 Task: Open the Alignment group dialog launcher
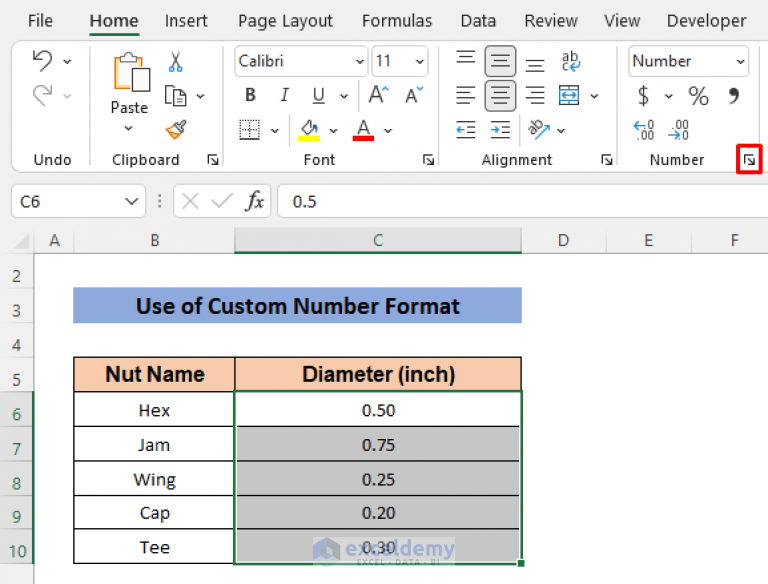pos(607,160)
